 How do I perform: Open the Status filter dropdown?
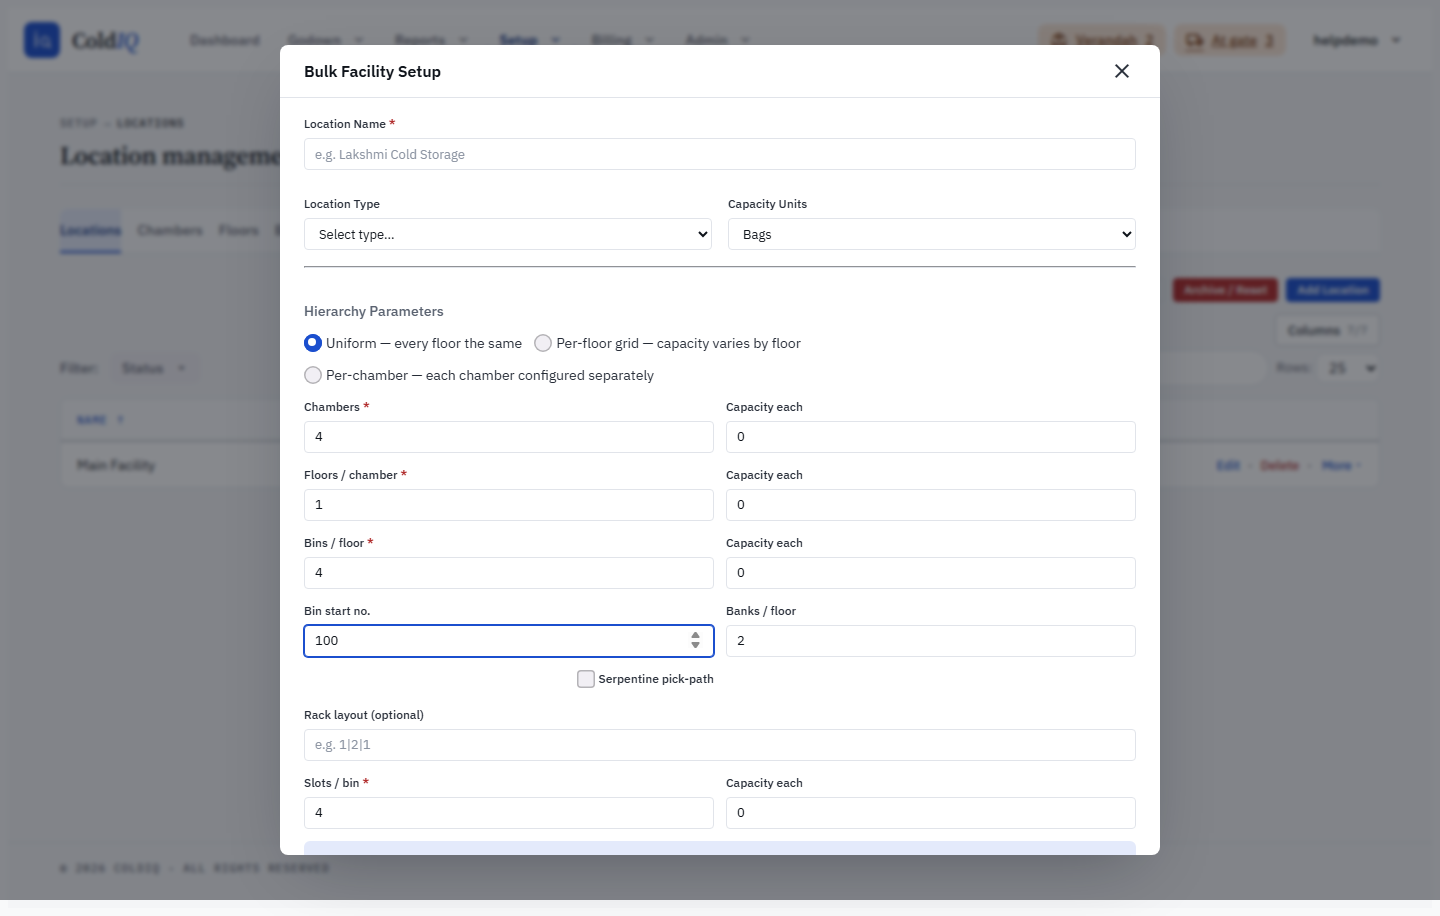(x=154, y=368)
